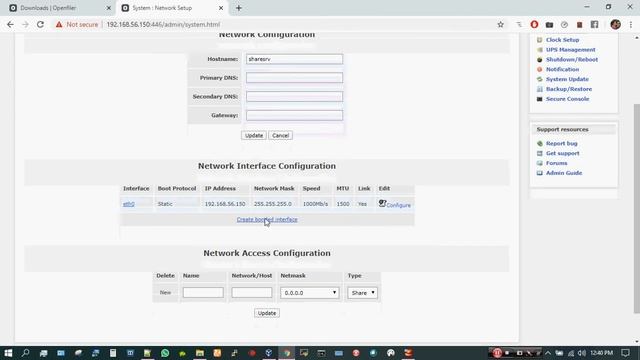Click the Network/Host input field
Image resolution: width=640 pixels, height=360 pixels.
[x=252, y=293]
